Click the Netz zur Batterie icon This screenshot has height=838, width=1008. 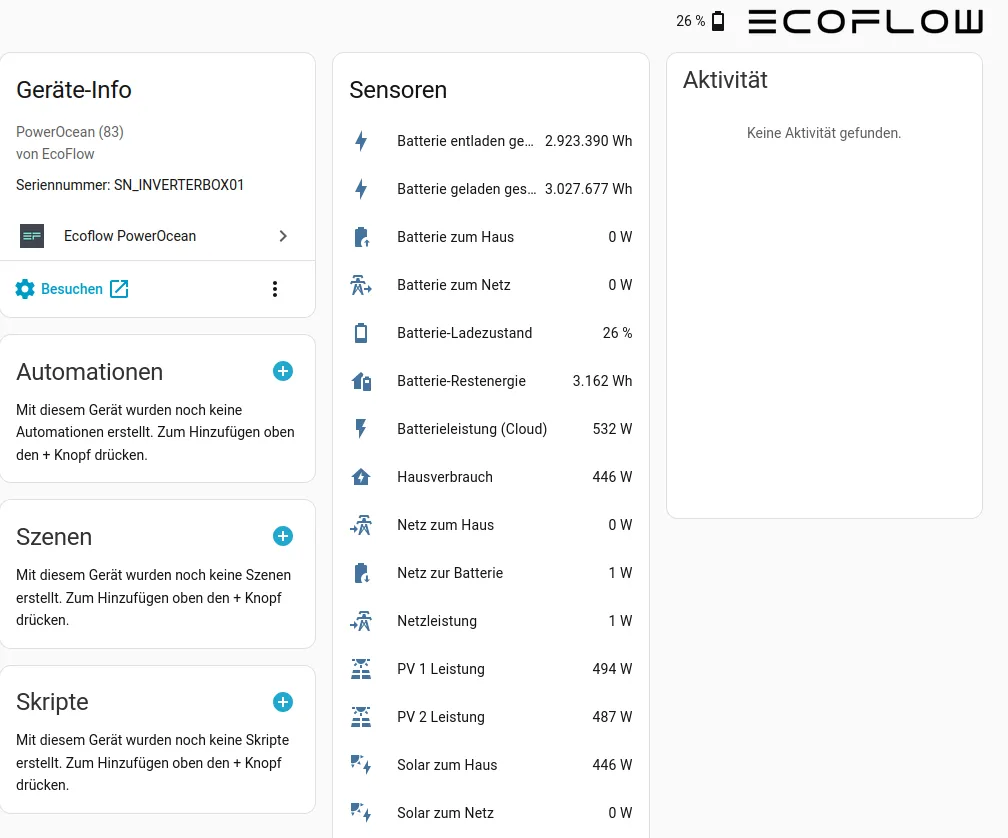(x=361, y=573)
